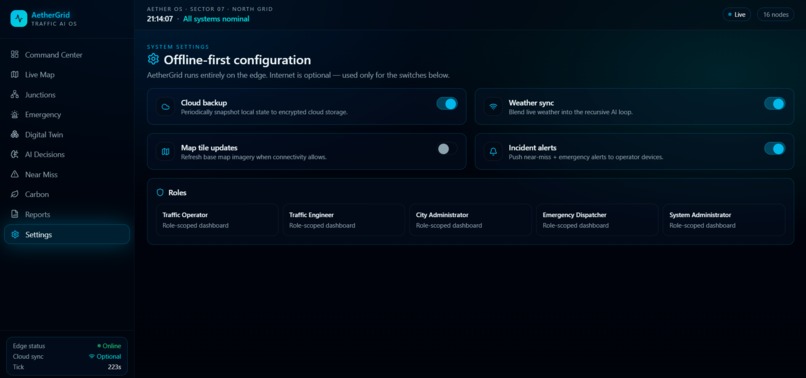Viewport: 806px width, 378px height.
Task: Click the Online edge status value
Action: (109, 346)
